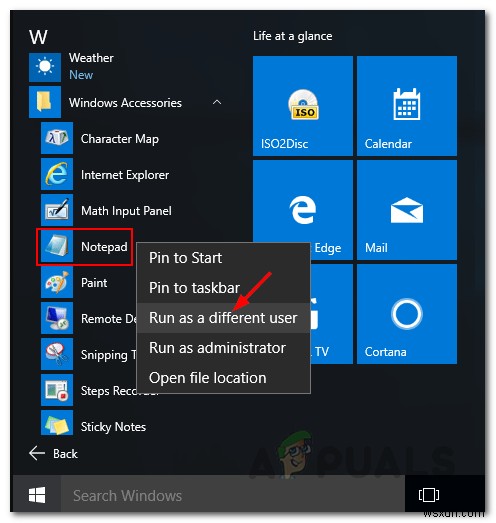Select Run as a different user
The width and height of the screenshot is (496, 523).
pos(223,318)
